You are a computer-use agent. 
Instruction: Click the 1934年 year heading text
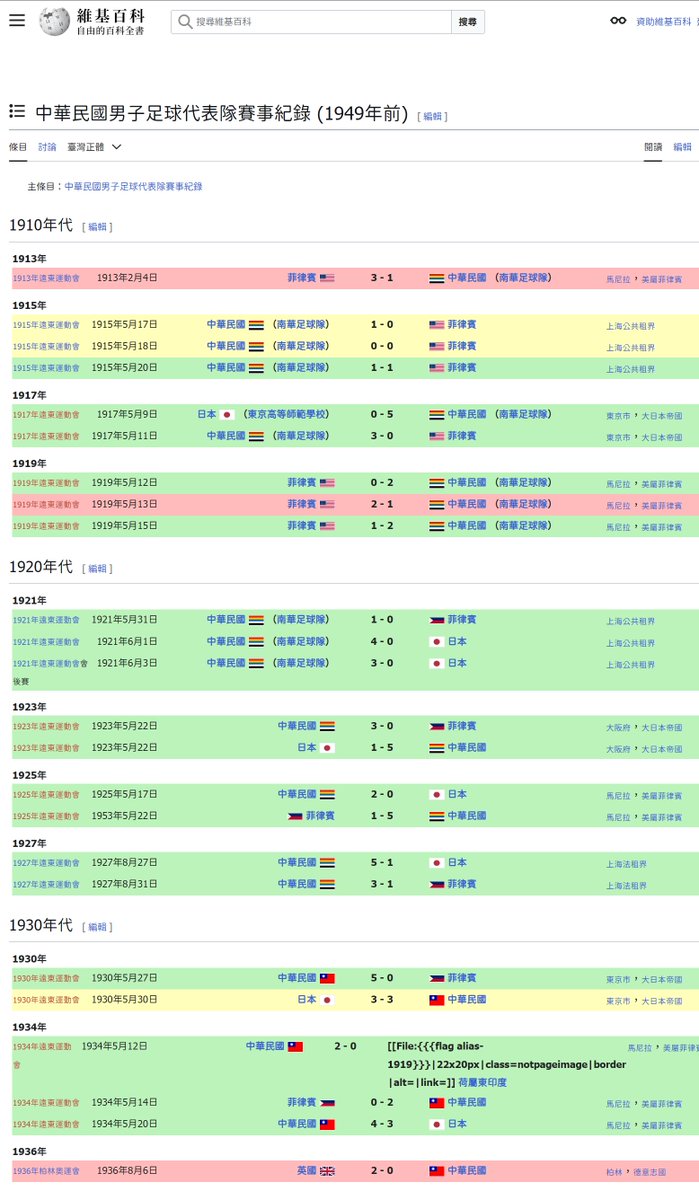[29, 1027]
